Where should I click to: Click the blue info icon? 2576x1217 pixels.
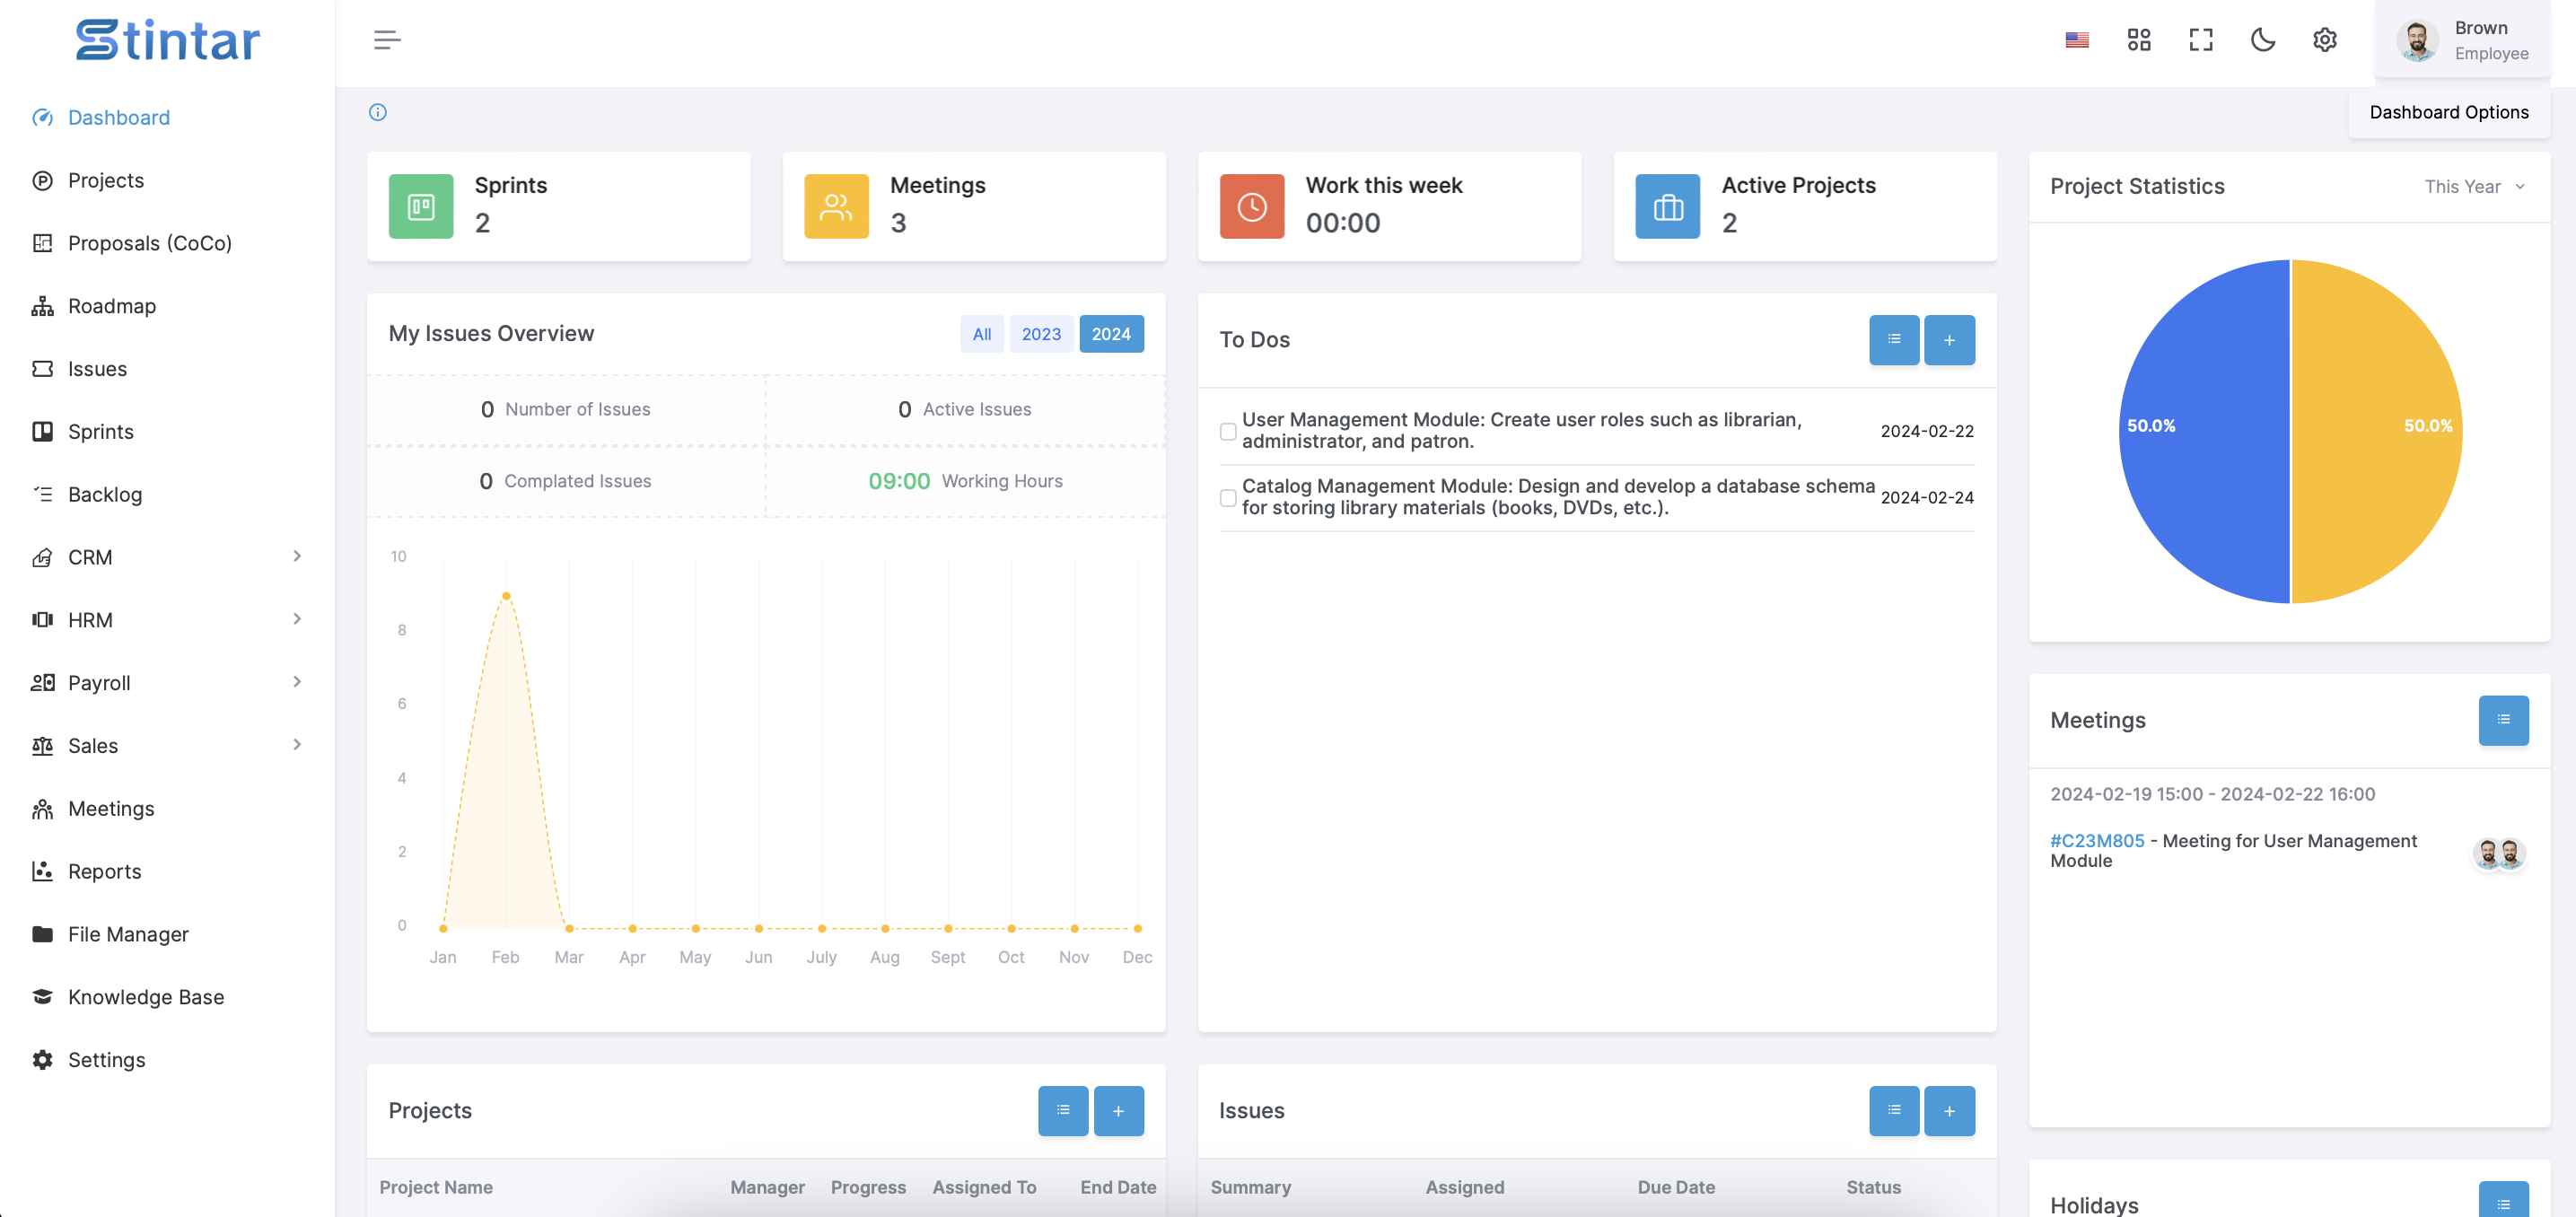(377, 112)
